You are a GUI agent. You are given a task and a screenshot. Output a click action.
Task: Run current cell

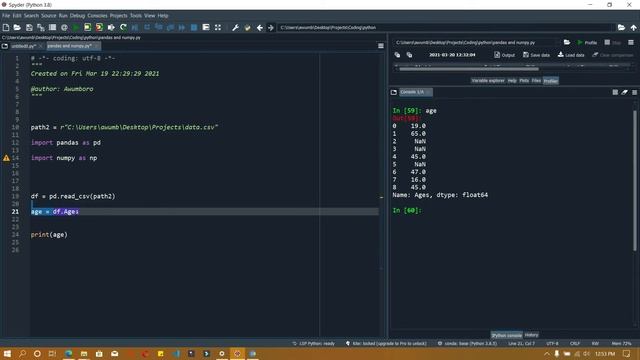click(x=87, y=27)
